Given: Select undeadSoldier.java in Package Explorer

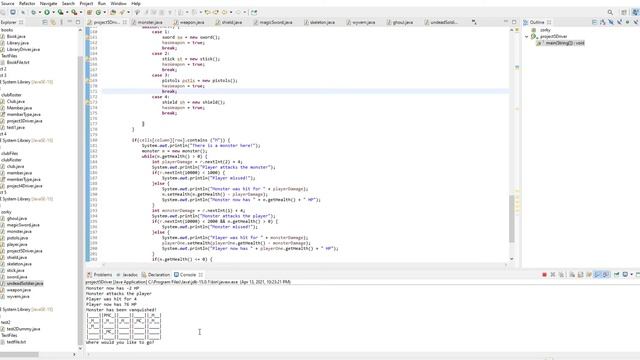Looking at the screenshot, I should click(x=25, y=283).
